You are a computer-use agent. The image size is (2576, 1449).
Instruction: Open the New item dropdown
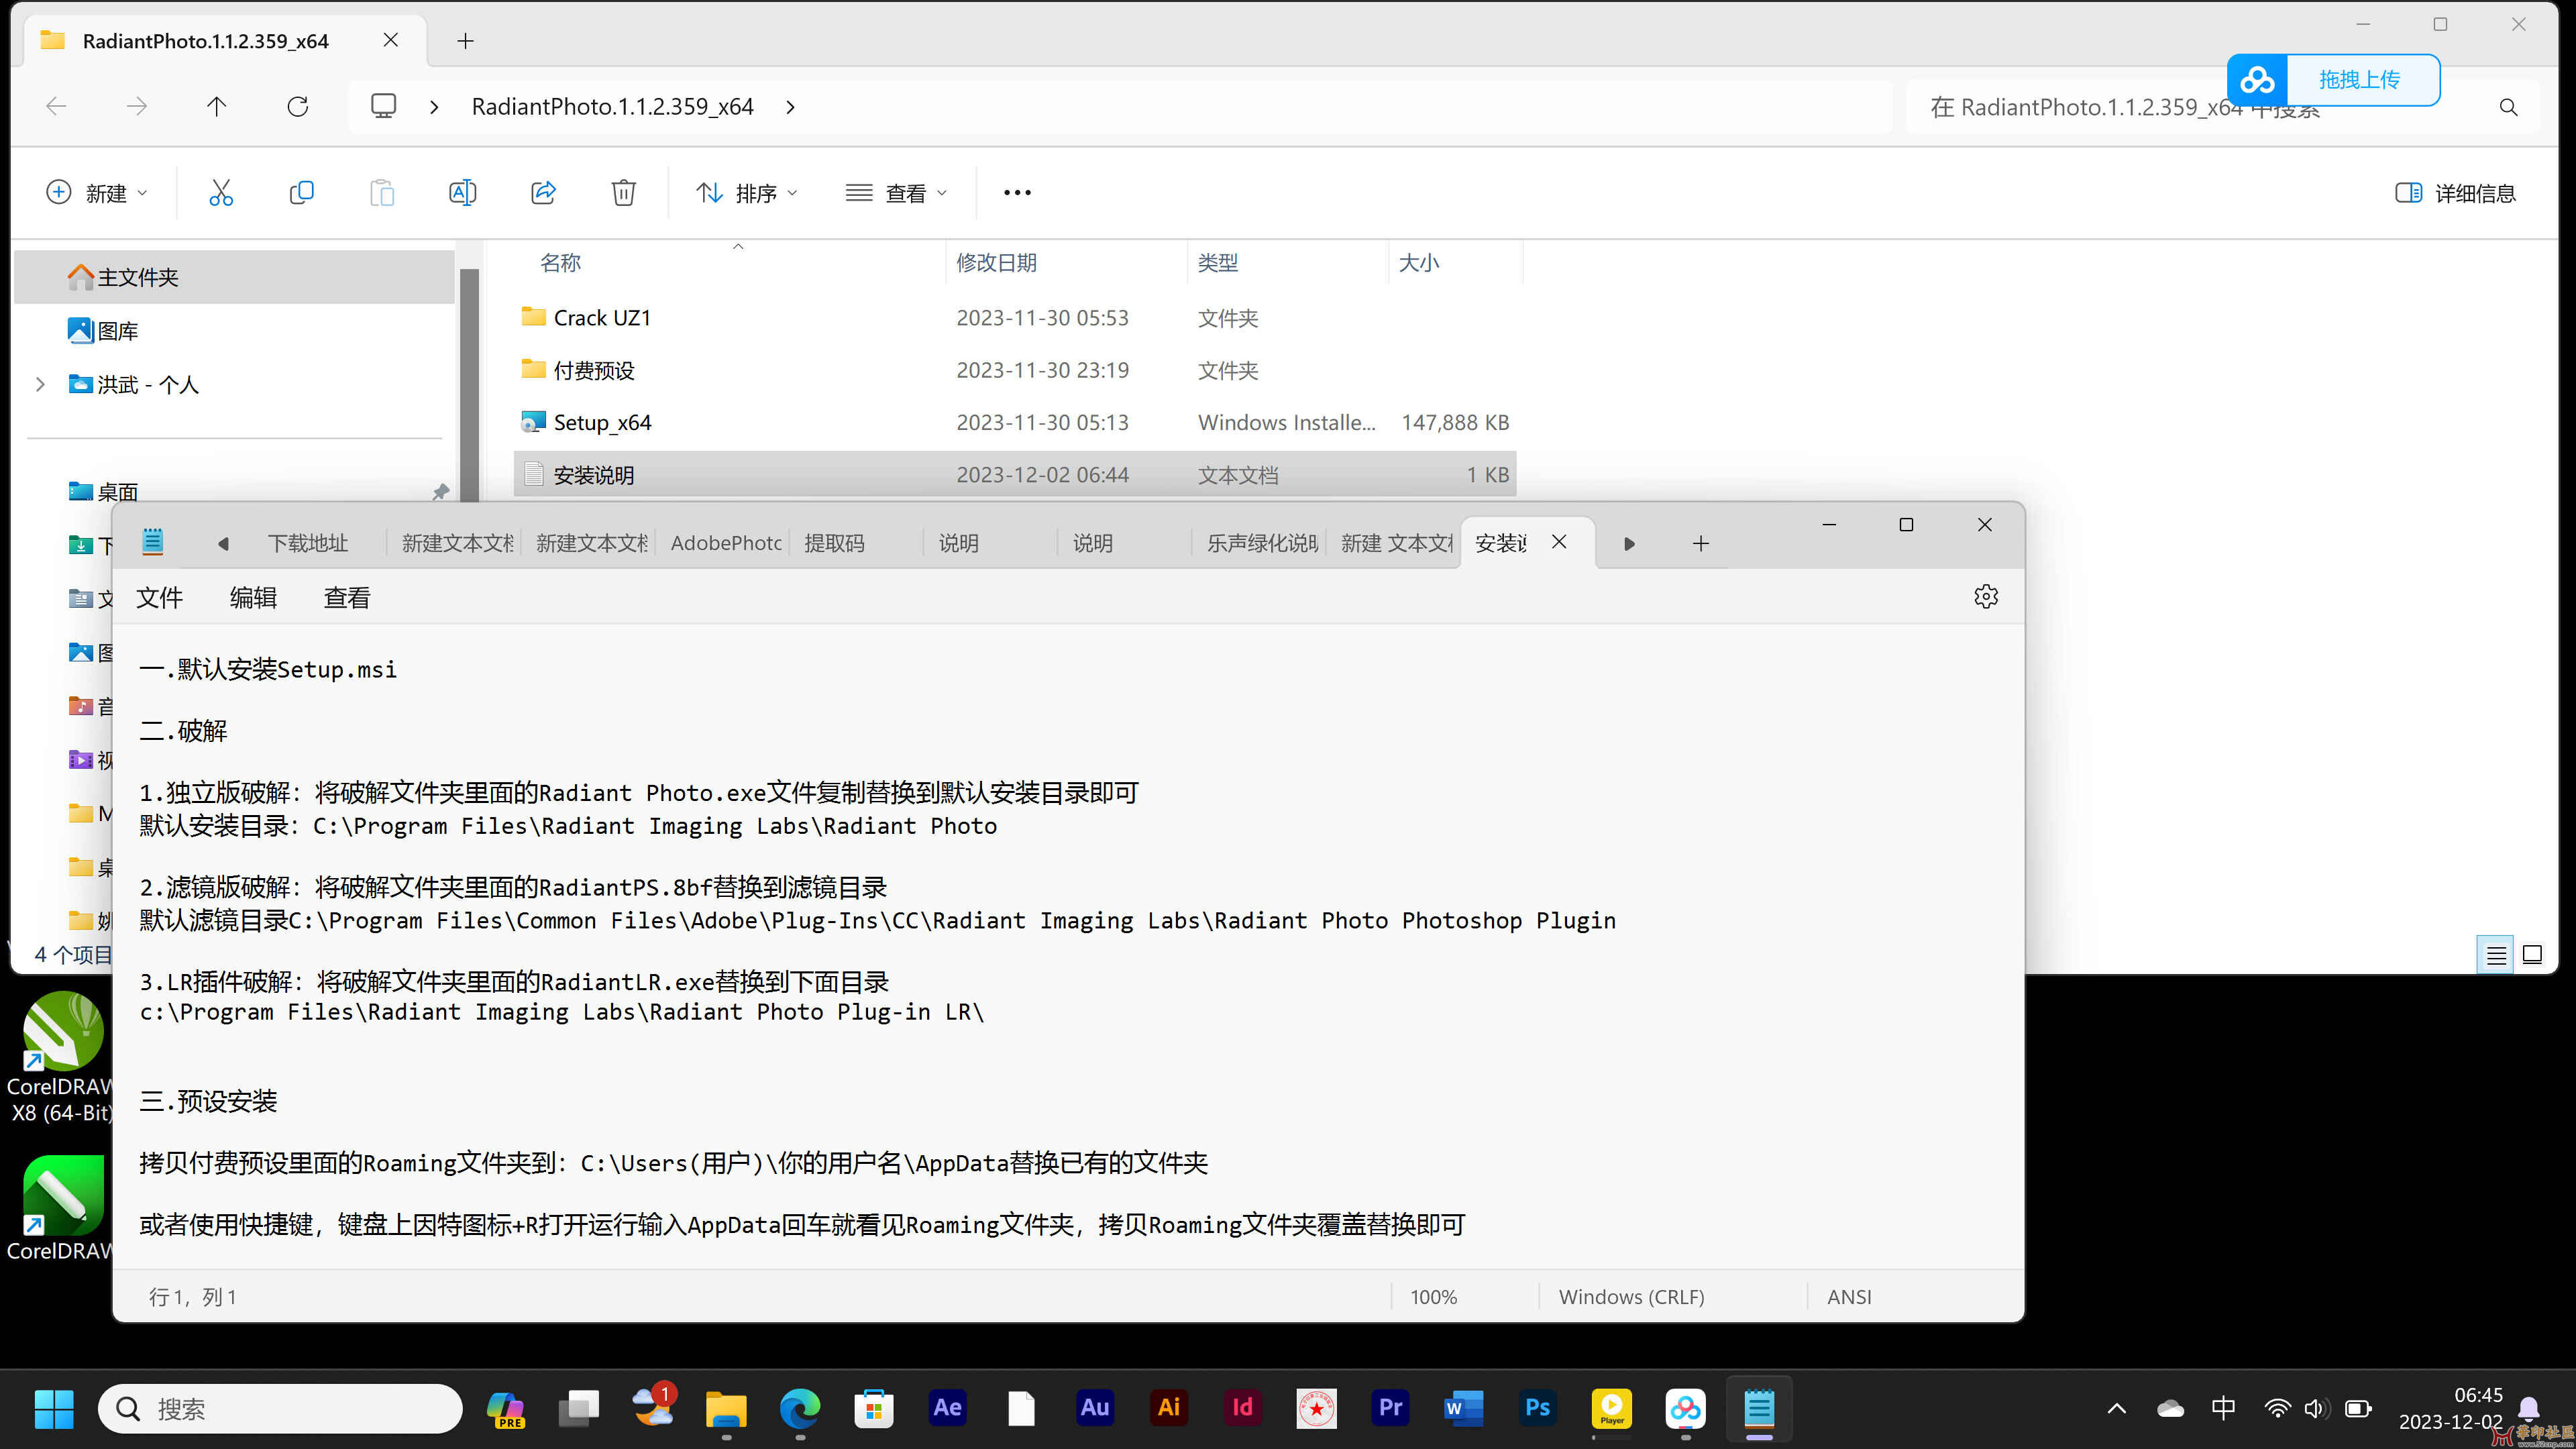pyautogui.click(x=97, y=193)
